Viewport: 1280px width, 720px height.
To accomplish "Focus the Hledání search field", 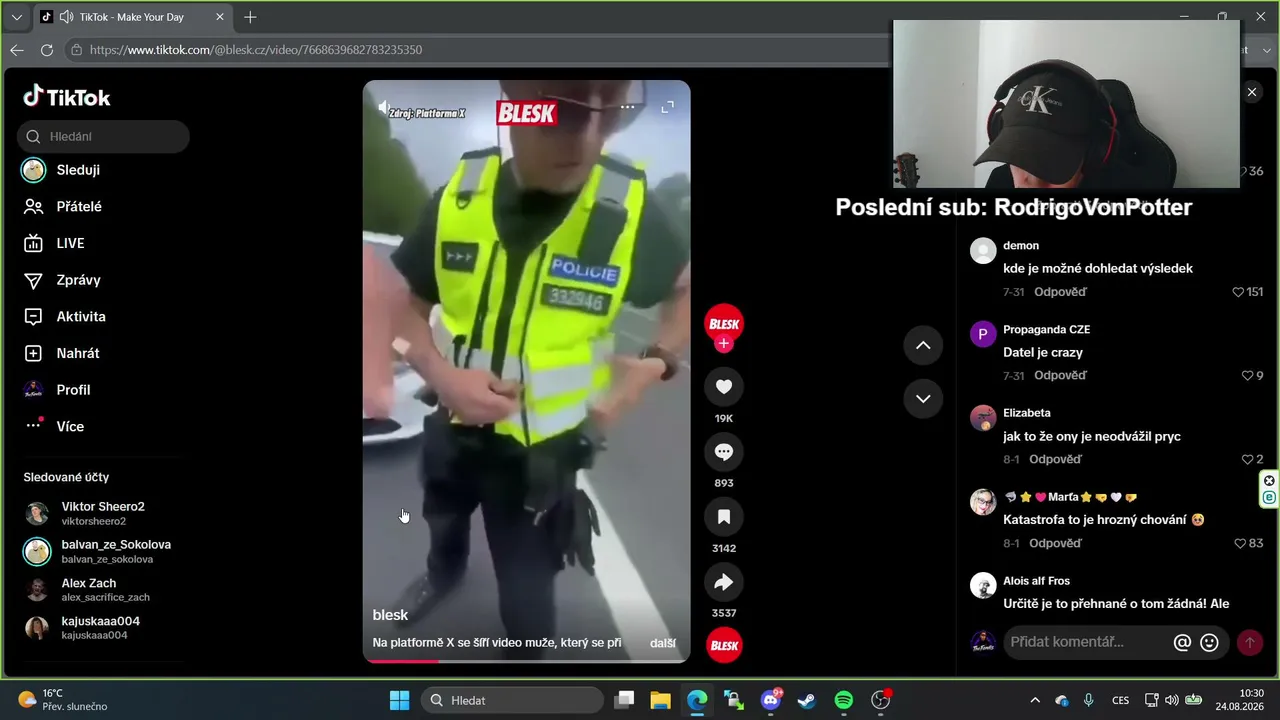I will tap(103, 137).
